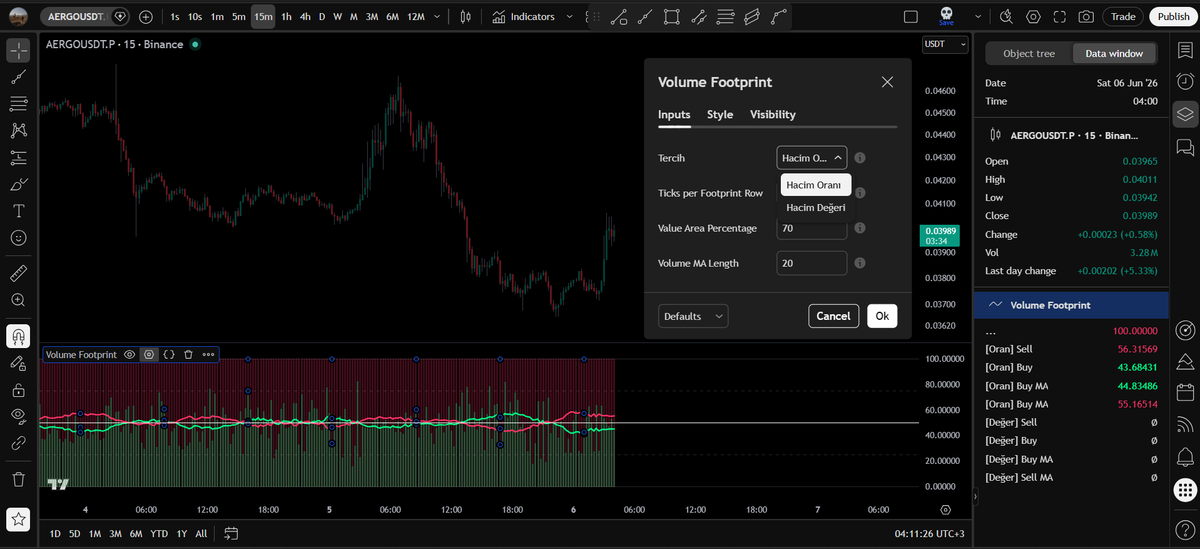Screen dimensions: 1200x549
Task: Select the ruler measure tool
Action: (x=18, y=273)
